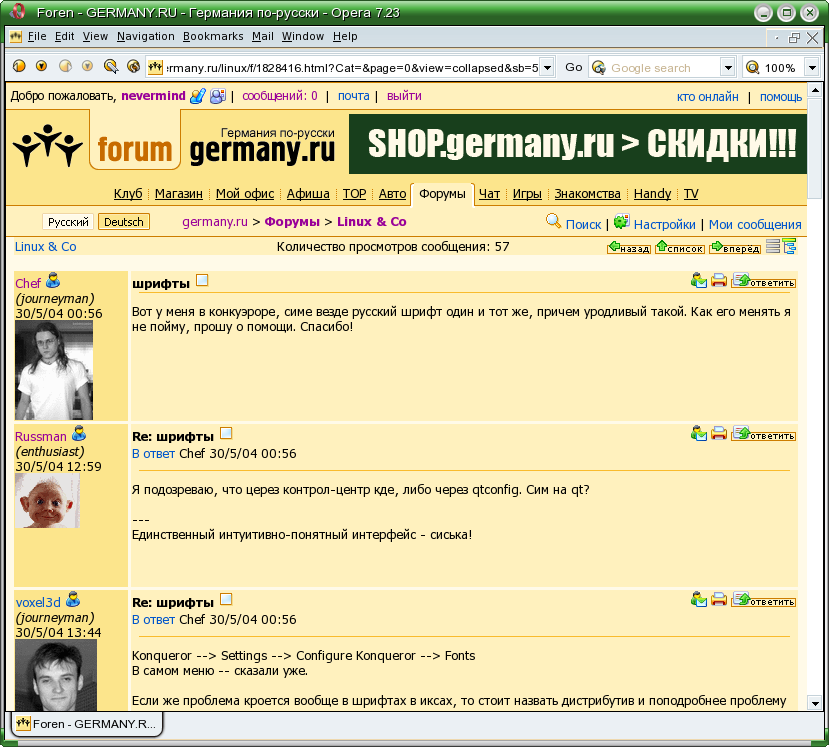Click the green gear settings icon
829x747 pixels.
coord(622,221)
